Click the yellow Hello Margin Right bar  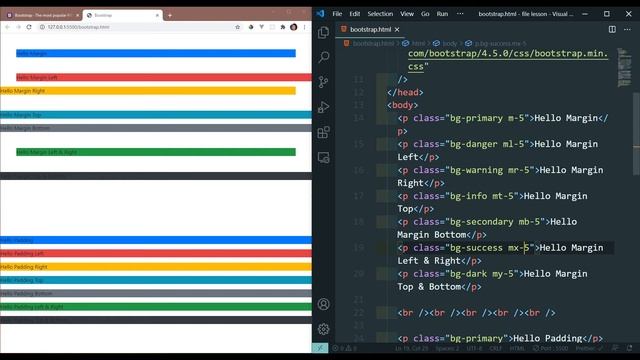click(148, 91)
